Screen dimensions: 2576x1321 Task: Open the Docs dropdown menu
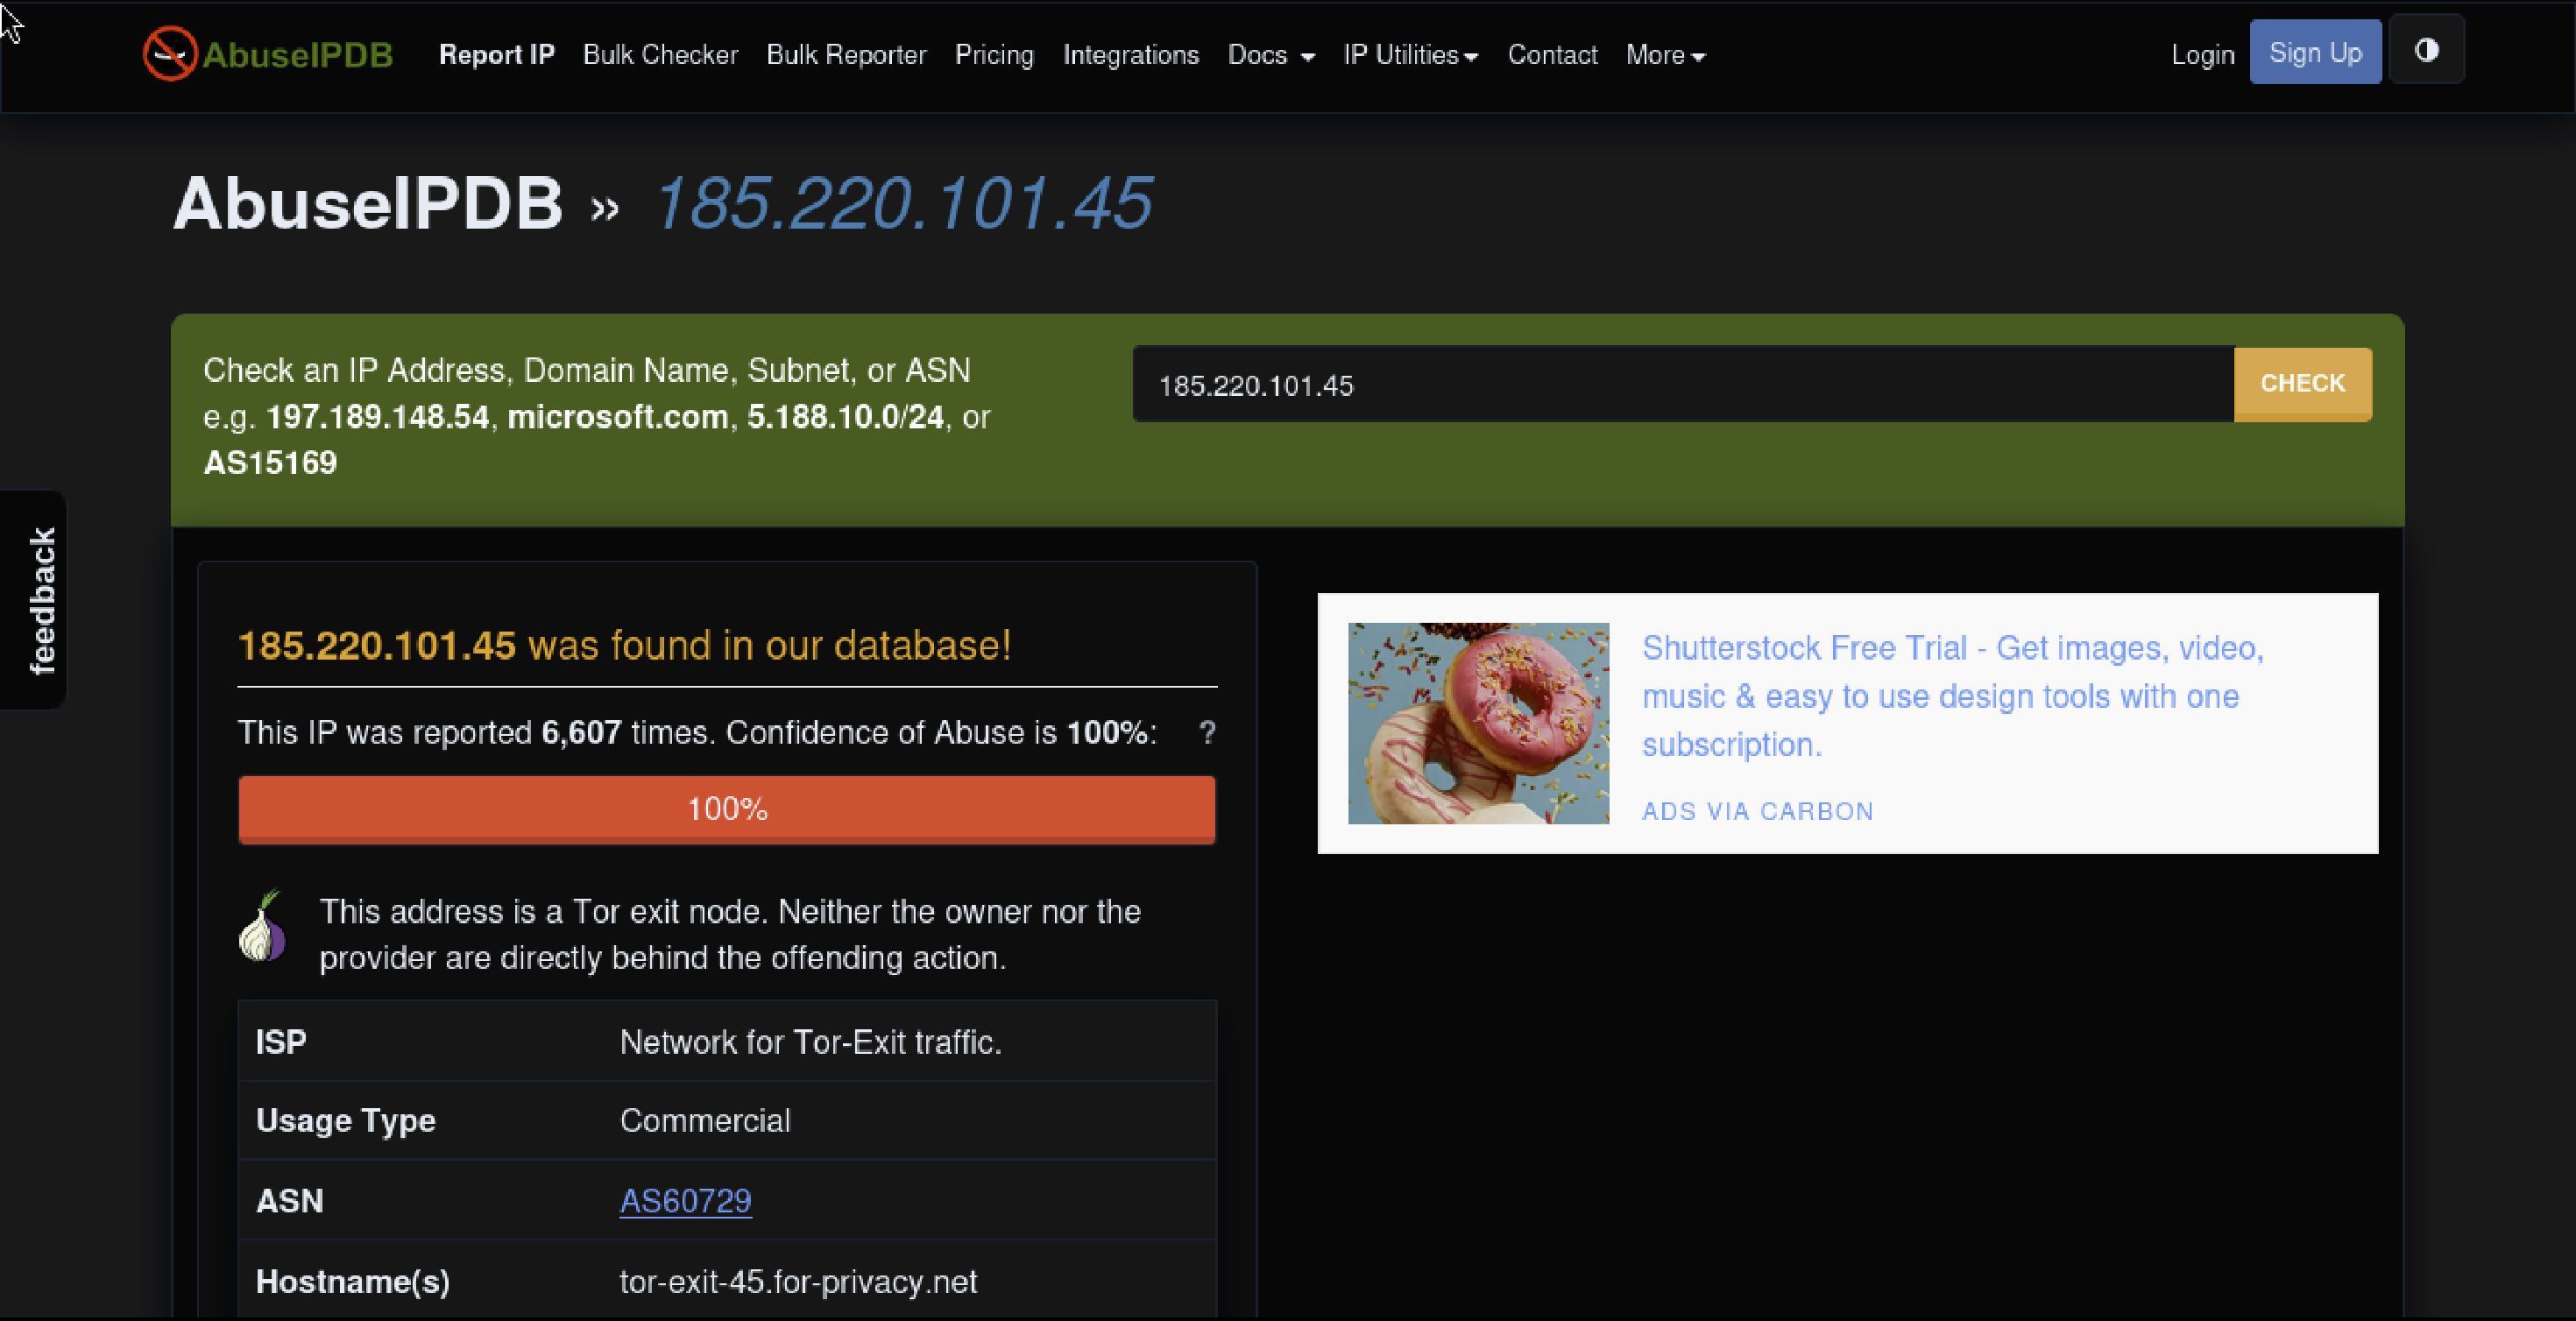(x=1271, y=55)
